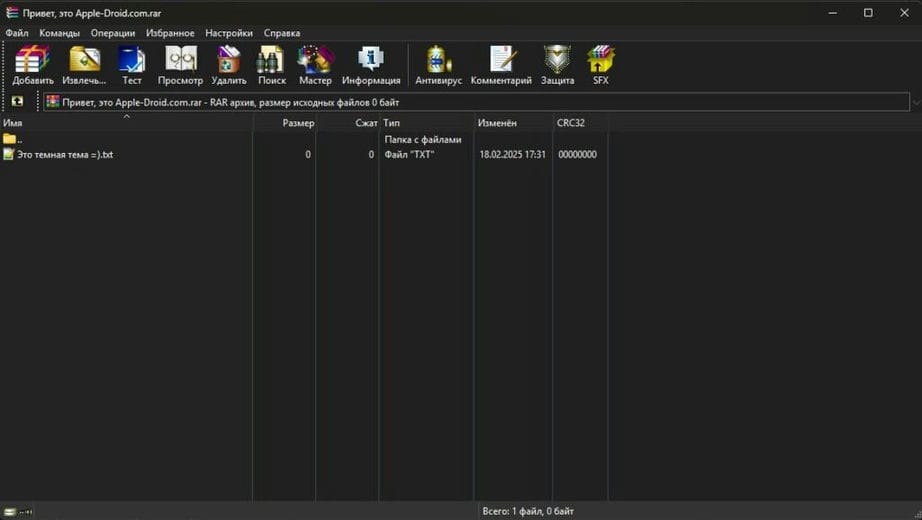Open the Файл menu
Viewport: 922px width, 520px height.
click(16, 33)
